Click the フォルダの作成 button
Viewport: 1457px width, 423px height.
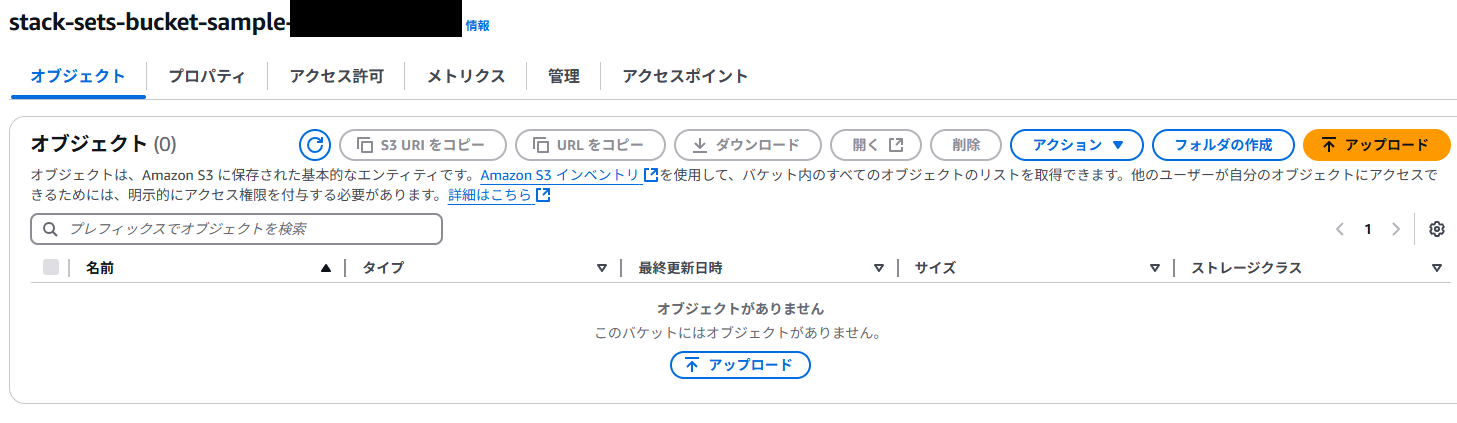[1223, 145]
